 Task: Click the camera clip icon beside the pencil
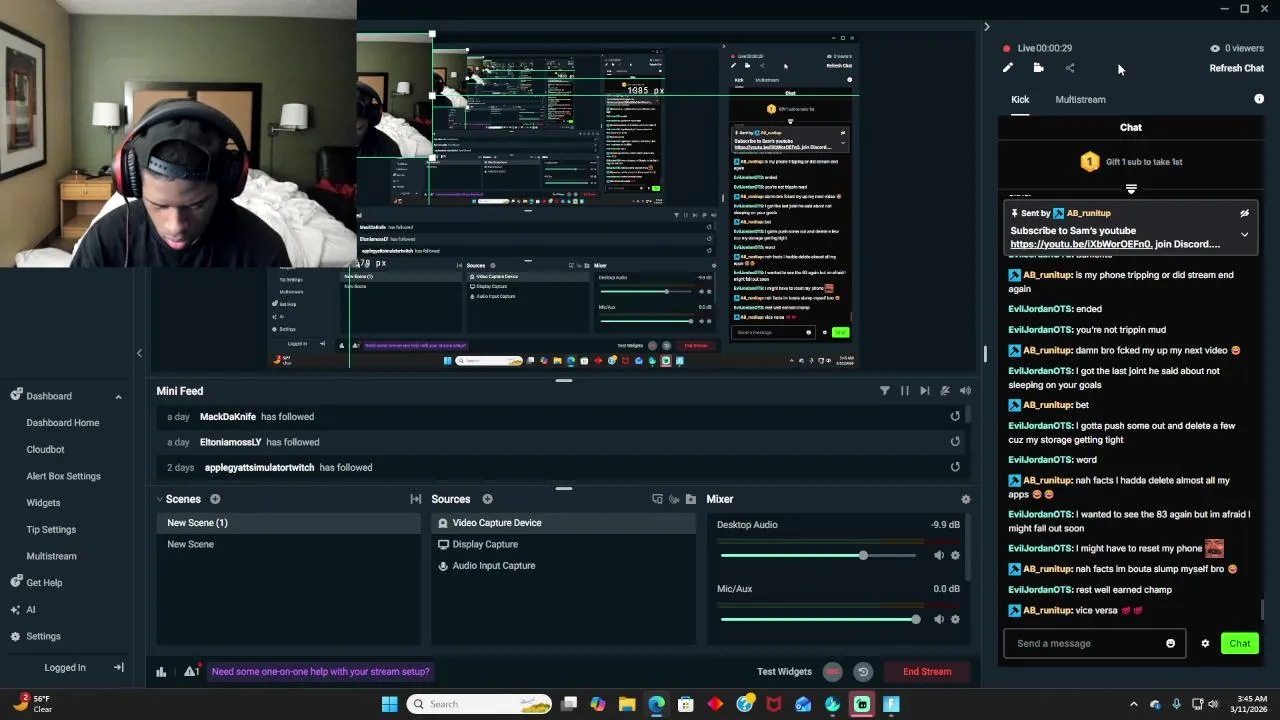(x=1038, y=68)
